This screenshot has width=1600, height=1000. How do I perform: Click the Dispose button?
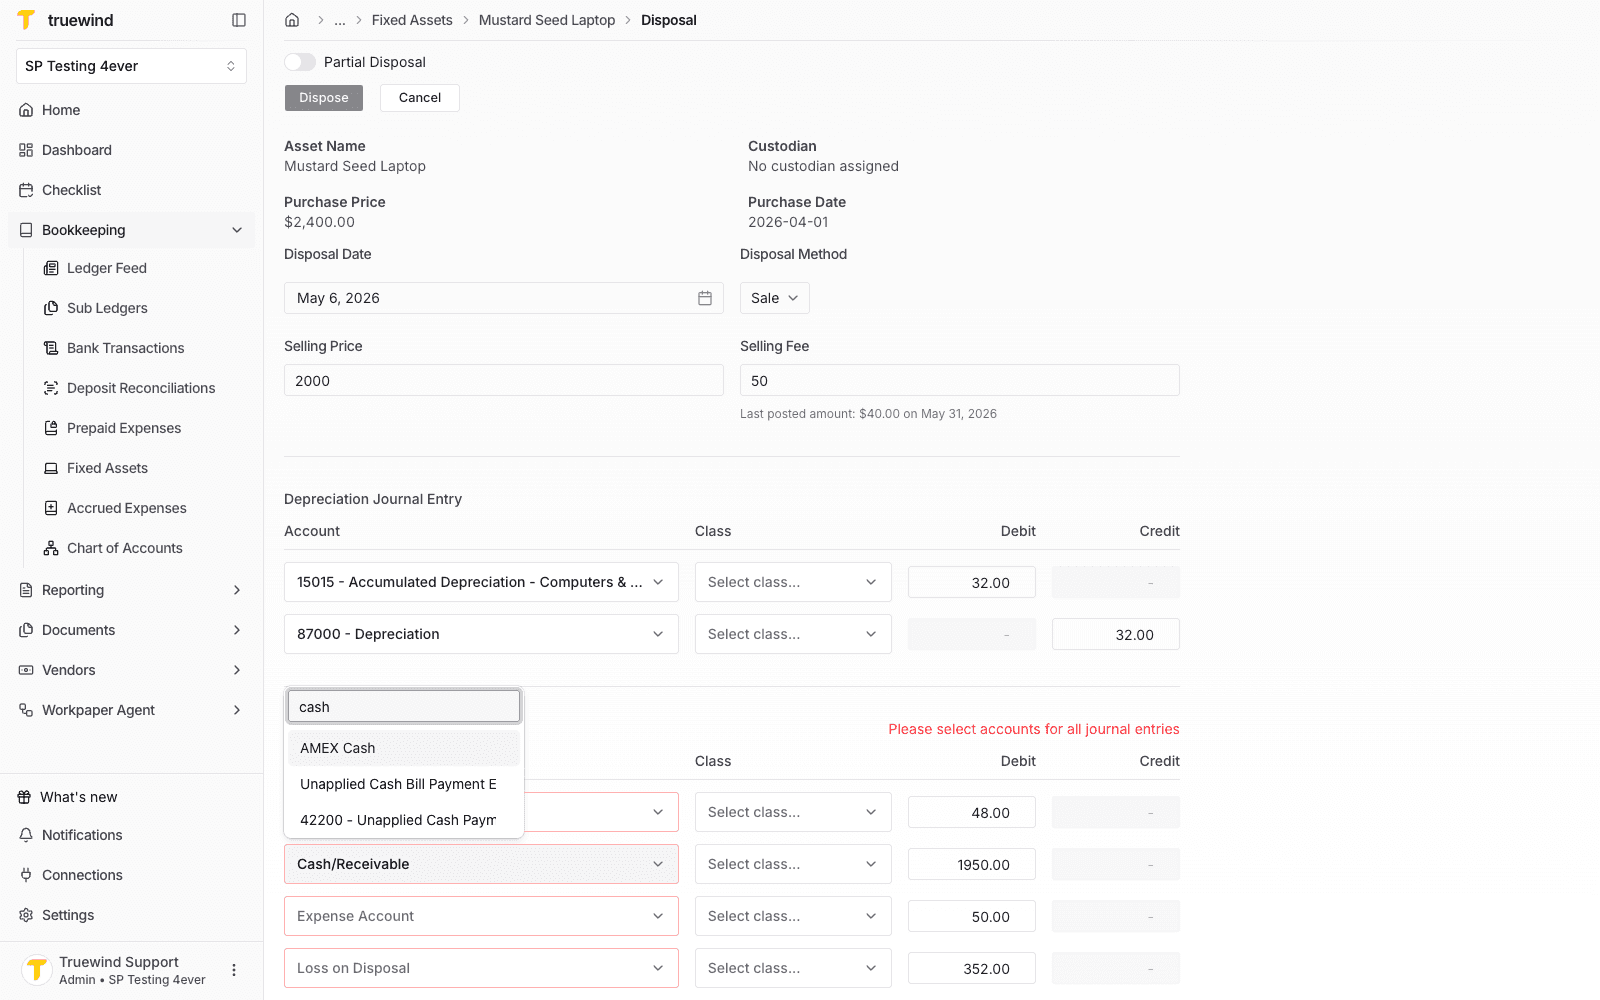coord(324,98)
